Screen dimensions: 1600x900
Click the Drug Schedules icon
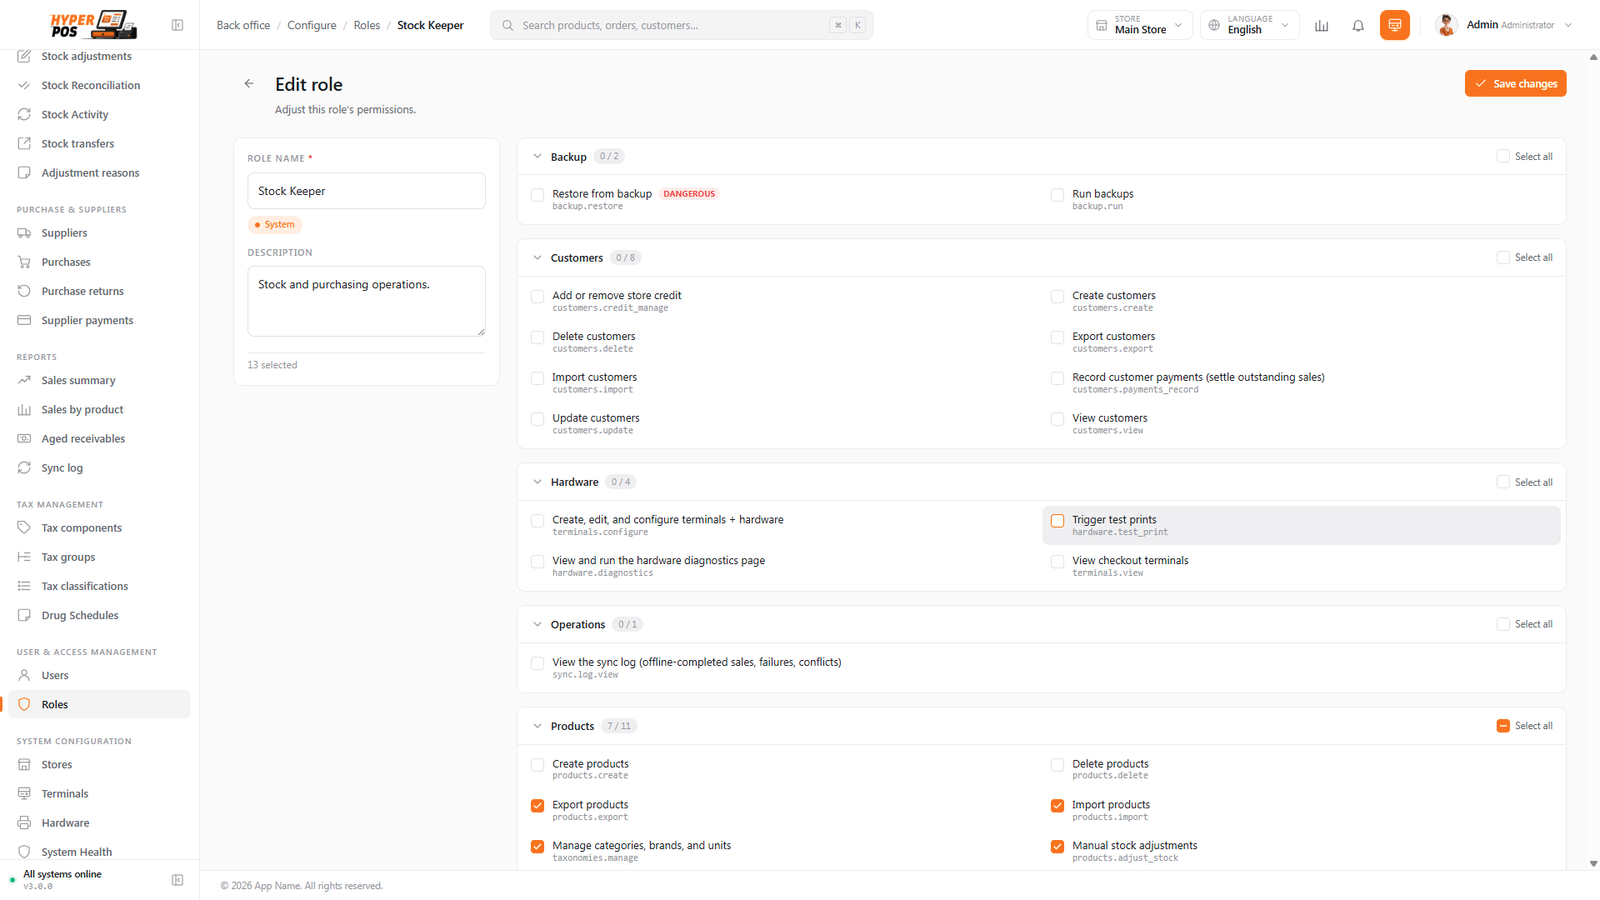[x=24, y=615]
